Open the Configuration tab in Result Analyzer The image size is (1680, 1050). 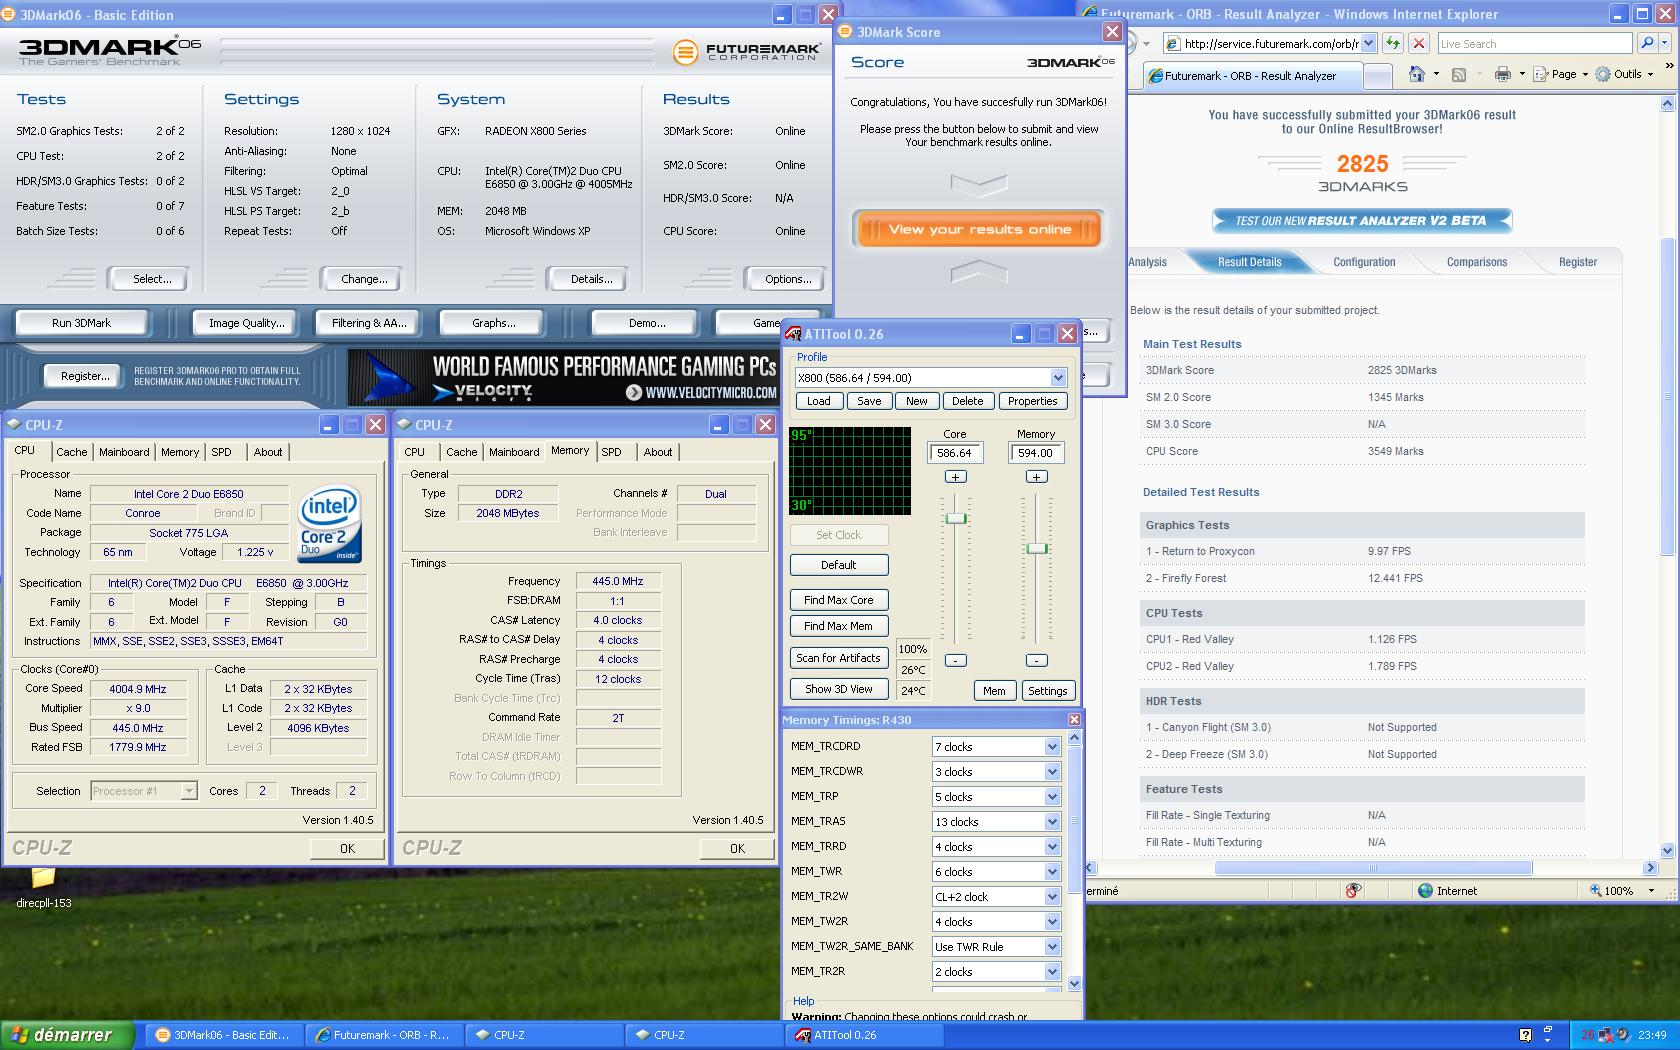point(1364,262)
